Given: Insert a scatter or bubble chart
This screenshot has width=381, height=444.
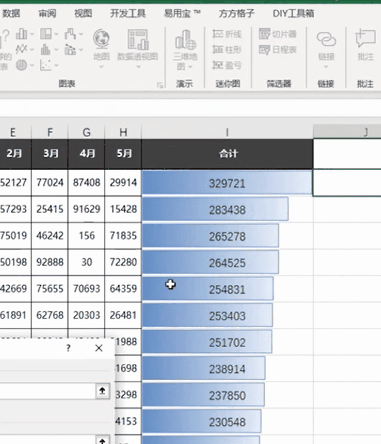Looking at the screenshot, I should [x=46, y=65].
